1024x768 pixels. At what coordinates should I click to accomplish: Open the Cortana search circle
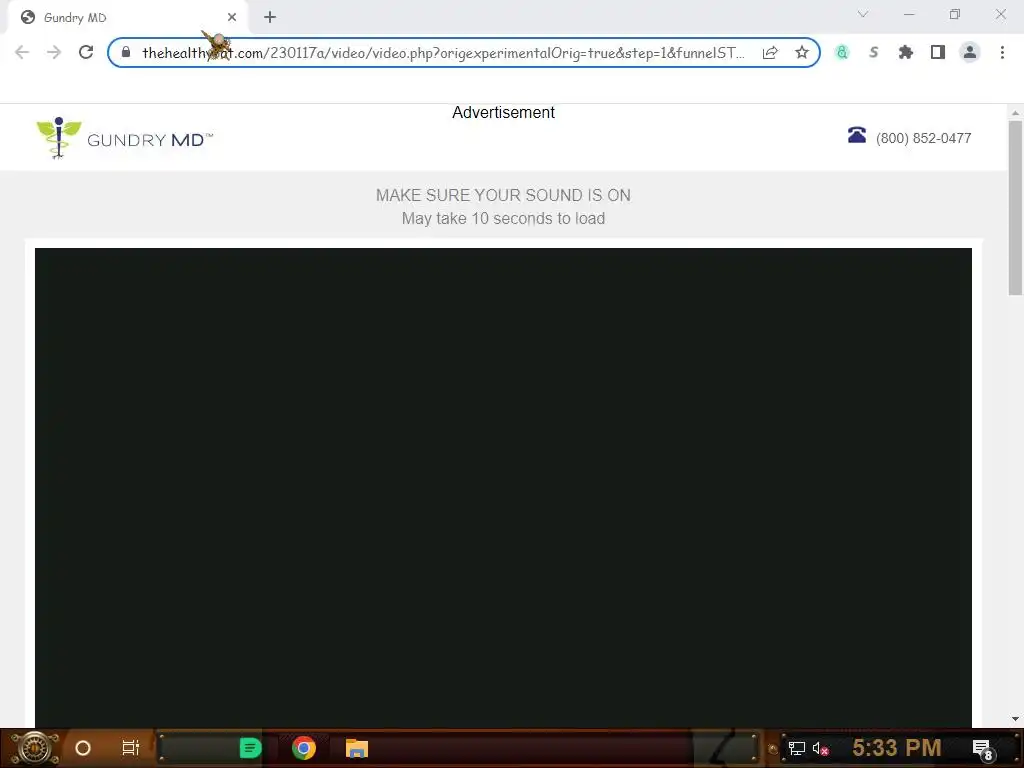point(83,748)
